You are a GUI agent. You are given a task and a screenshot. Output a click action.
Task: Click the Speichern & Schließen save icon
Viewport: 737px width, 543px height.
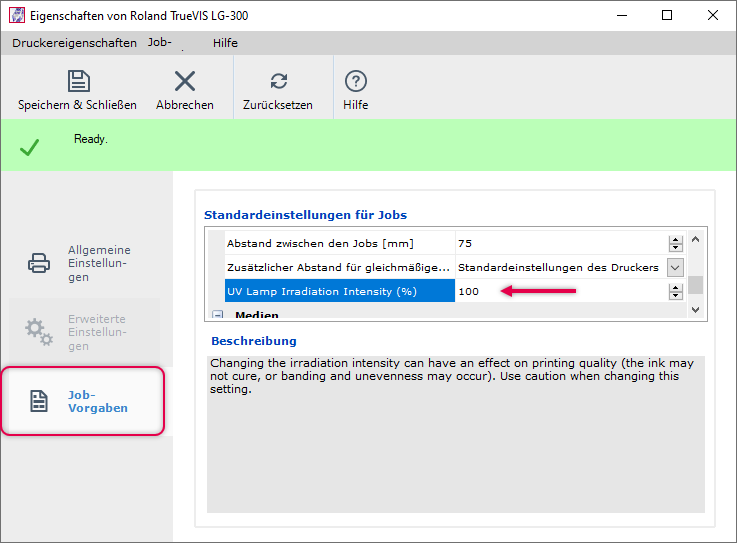tap(78, 81)
